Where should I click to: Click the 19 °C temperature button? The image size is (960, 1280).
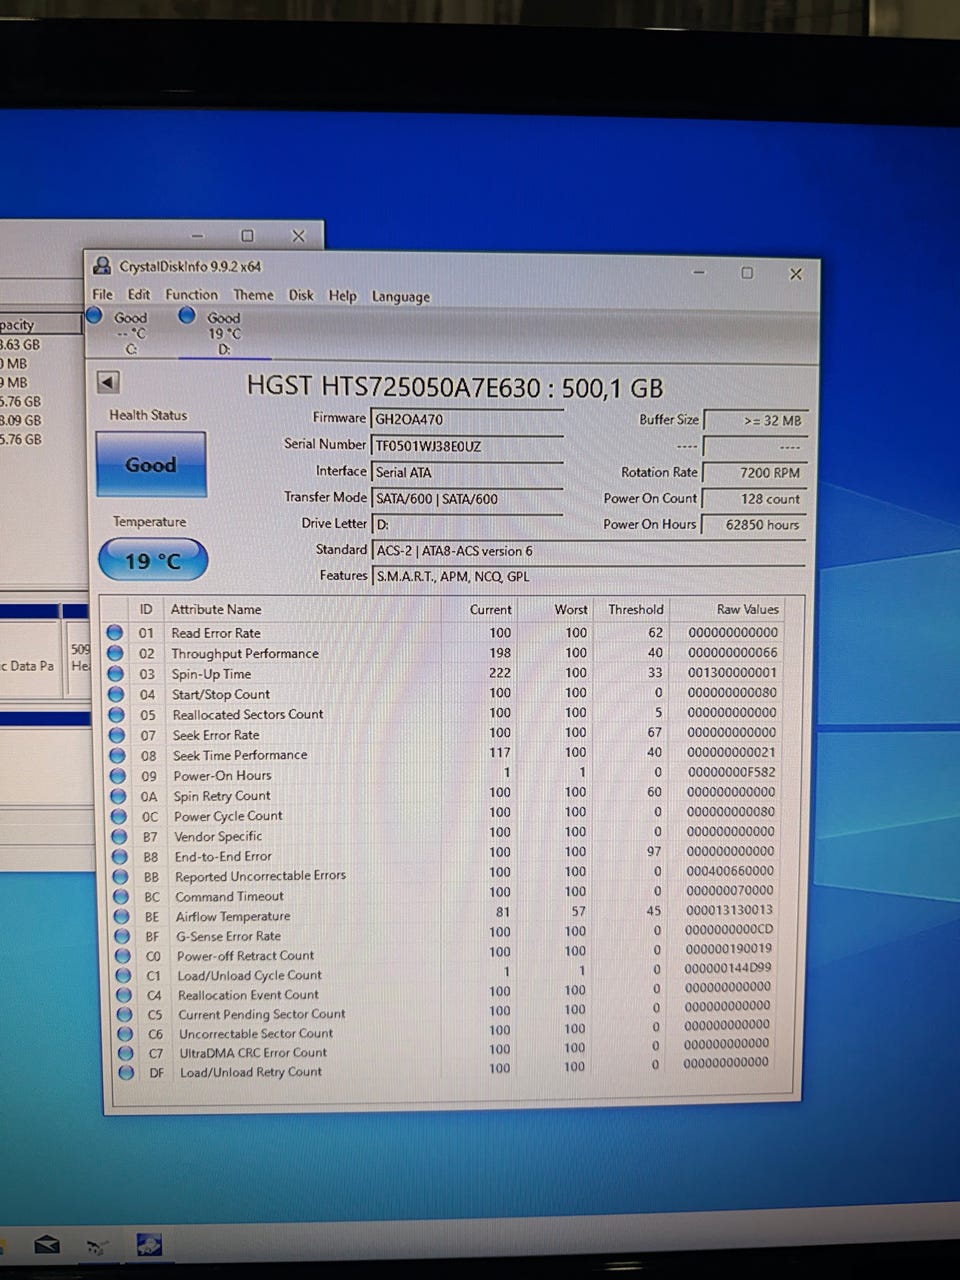tap(153, 560)
